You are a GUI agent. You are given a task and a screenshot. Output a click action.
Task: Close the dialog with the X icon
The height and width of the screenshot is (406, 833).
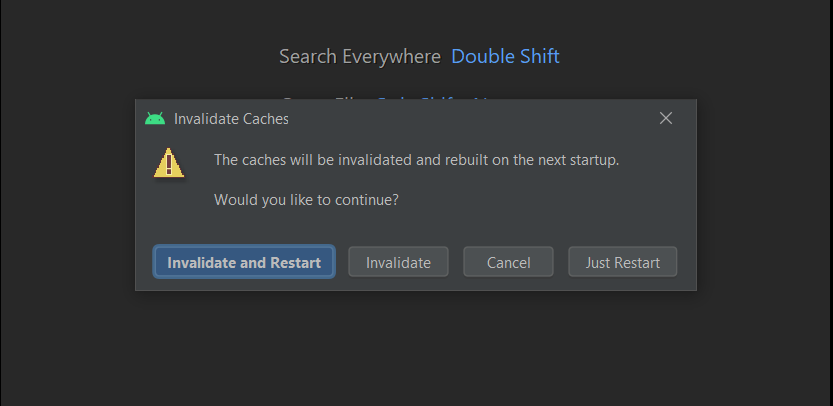coord(666,118)
